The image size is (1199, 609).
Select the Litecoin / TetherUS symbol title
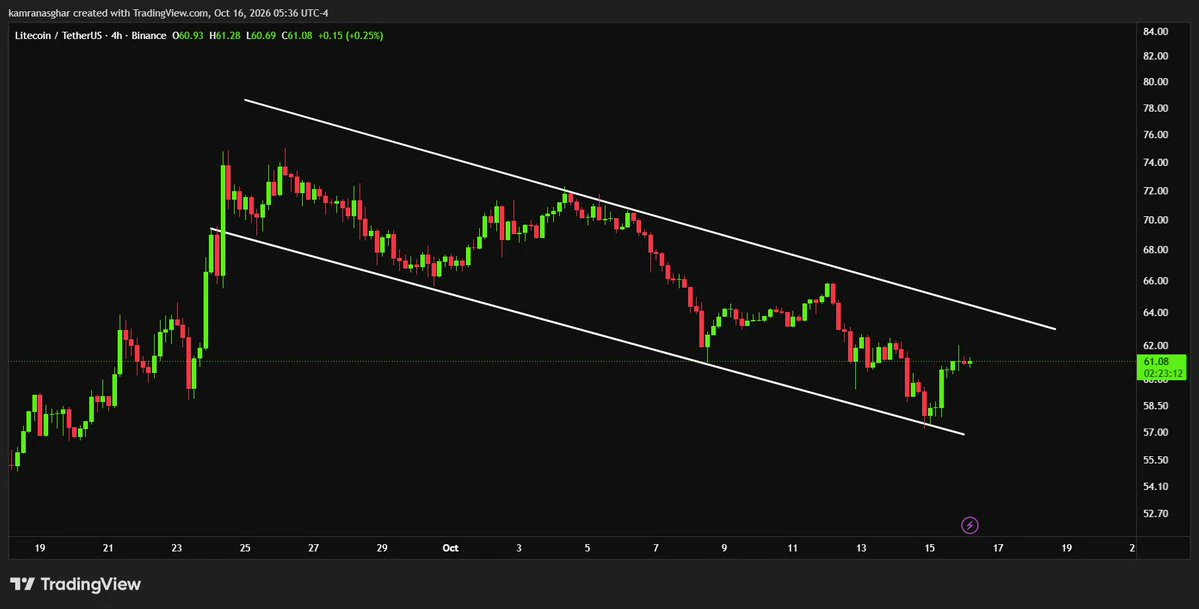pyautogui.click(x=59, y=36)
